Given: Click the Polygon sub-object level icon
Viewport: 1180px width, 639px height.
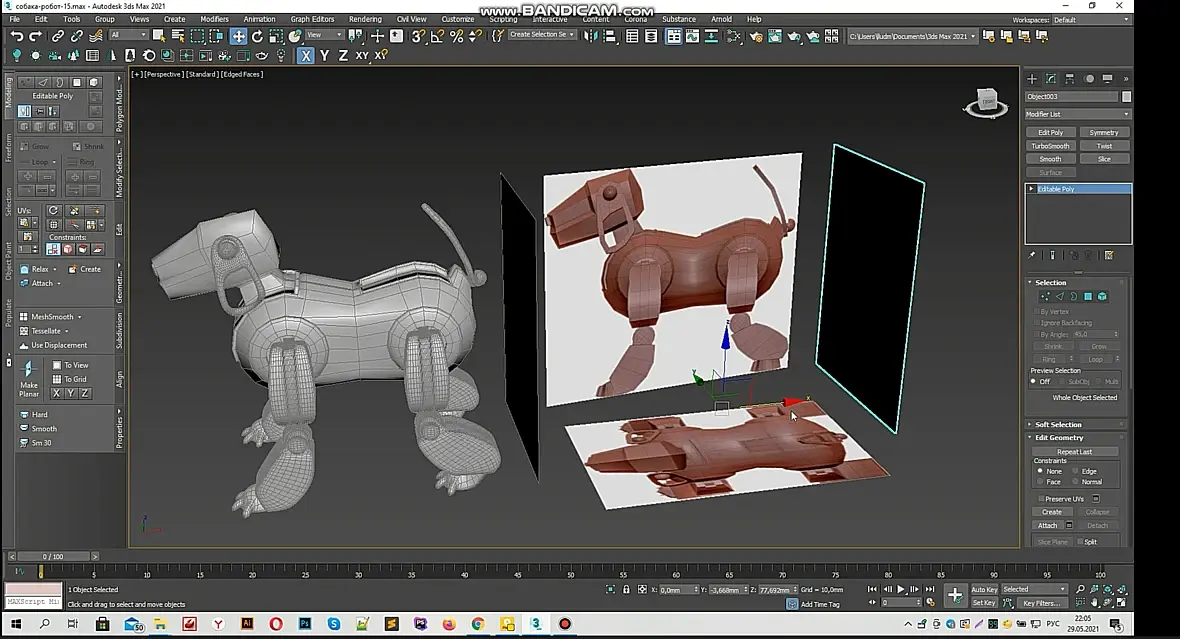Looking at the screenshot, I should [x=1088, y=297].
